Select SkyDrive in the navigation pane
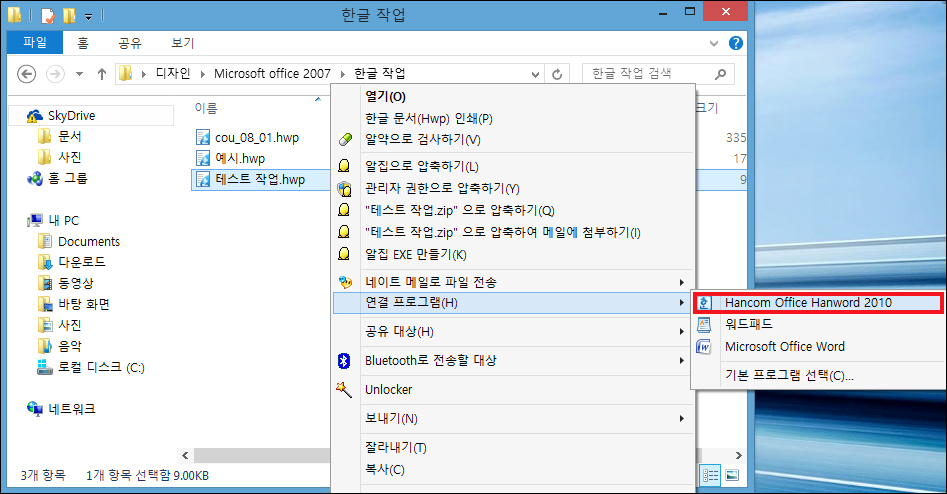Screen dimensions: 947x494 (x=71, y=115)
